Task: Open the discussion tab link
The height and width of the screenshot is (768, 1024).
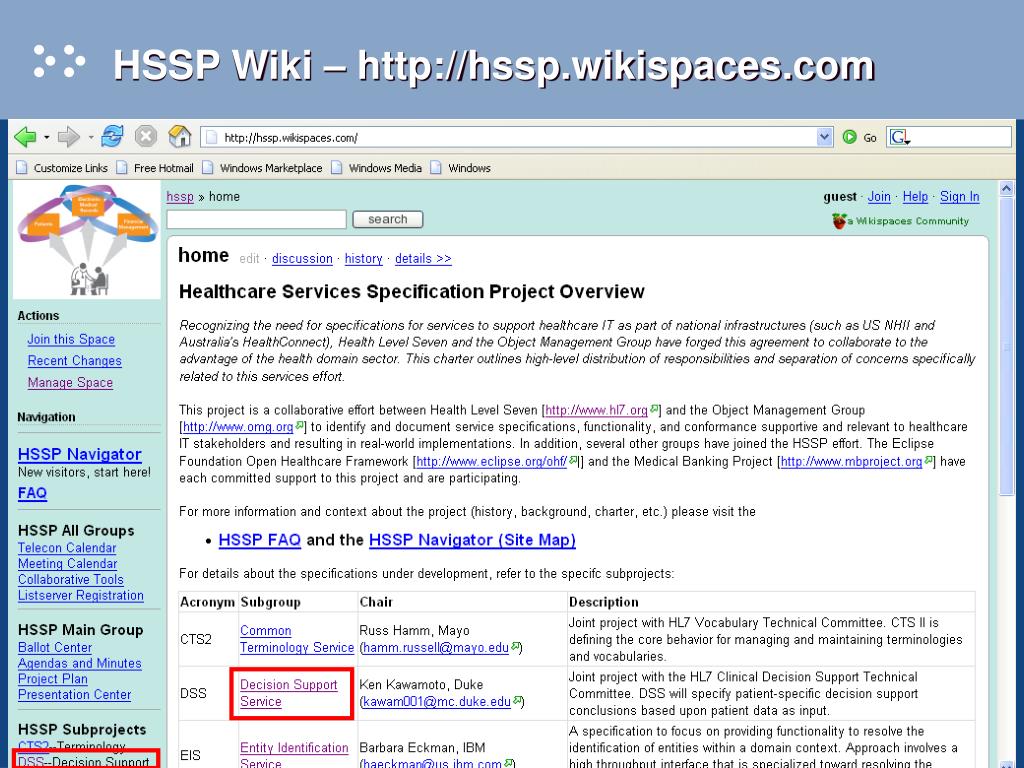Action: pos(302,259)
